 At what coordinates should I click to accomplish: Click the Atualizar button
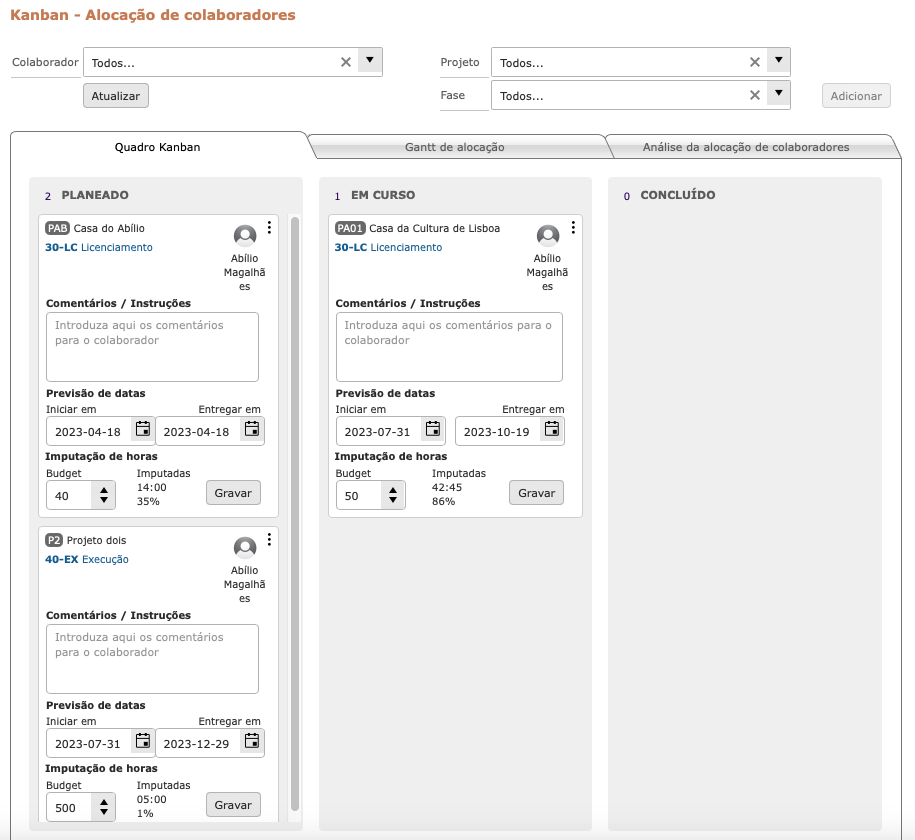(x=114, y=95)
